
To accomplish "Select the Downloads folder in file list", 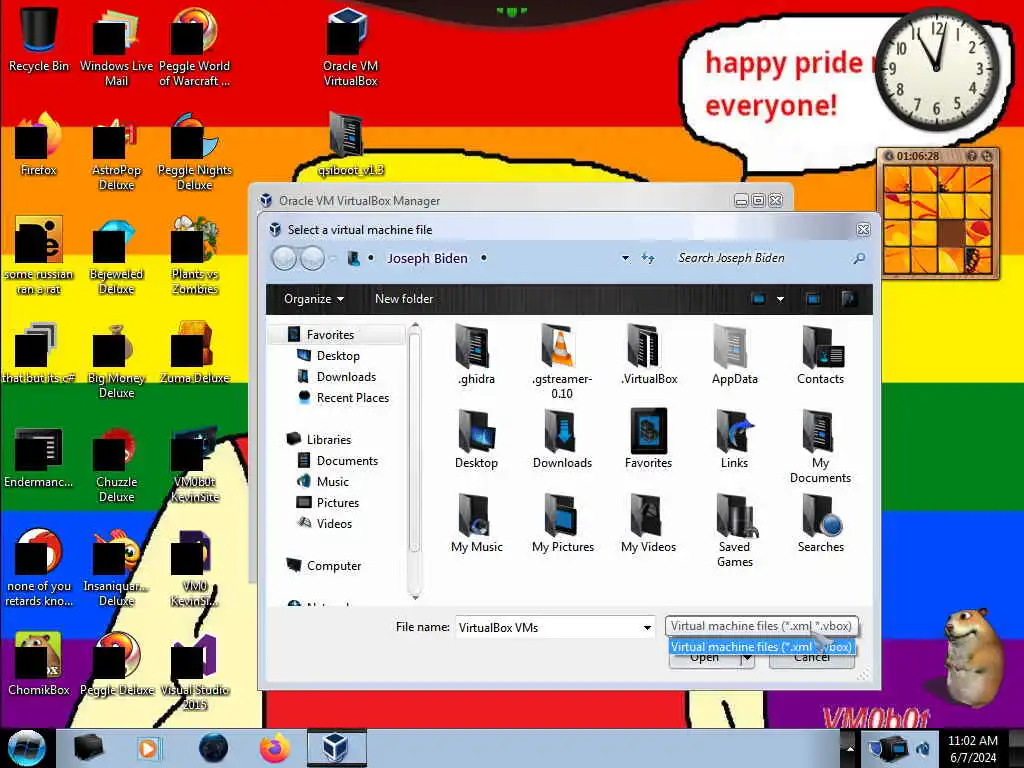I will [562, 439].
